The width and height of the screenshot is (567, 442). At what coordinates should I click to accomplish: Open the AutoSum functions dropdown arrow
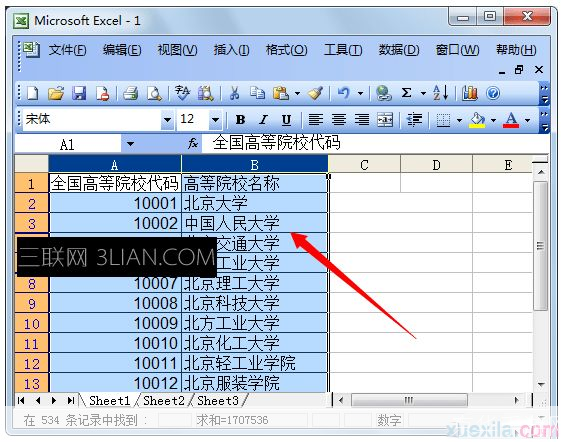(x=423, y=93)
